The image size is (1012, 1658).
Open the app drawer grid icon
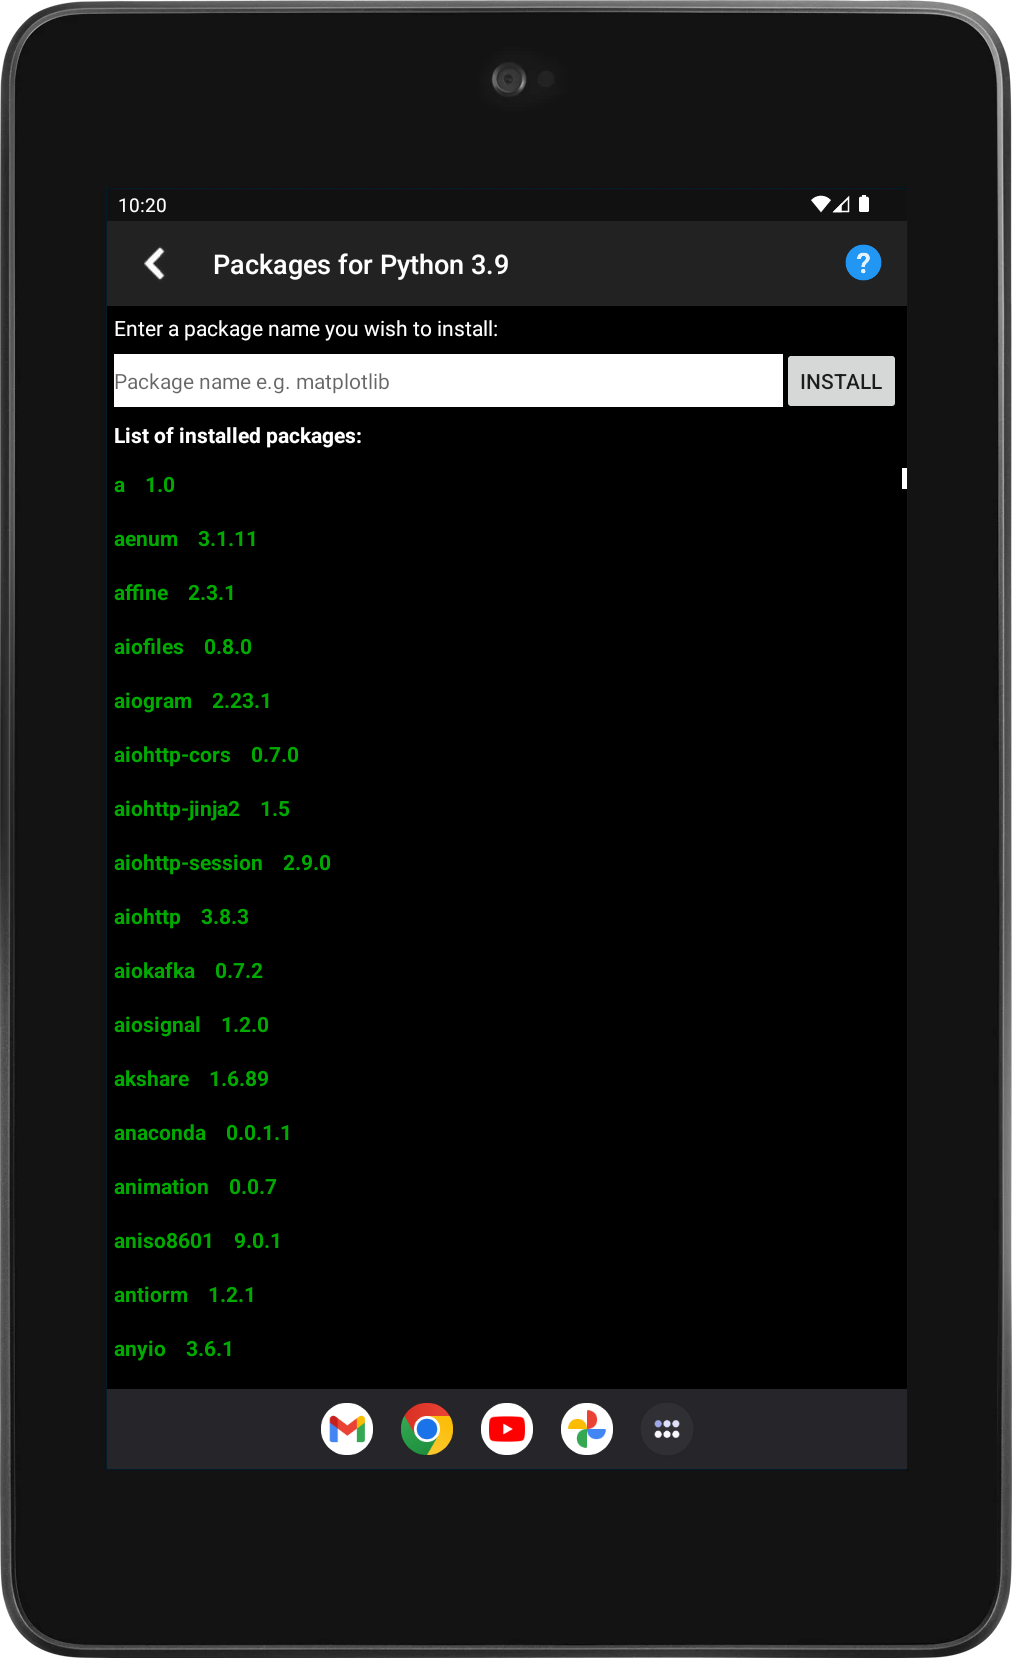coord(667,1429)
